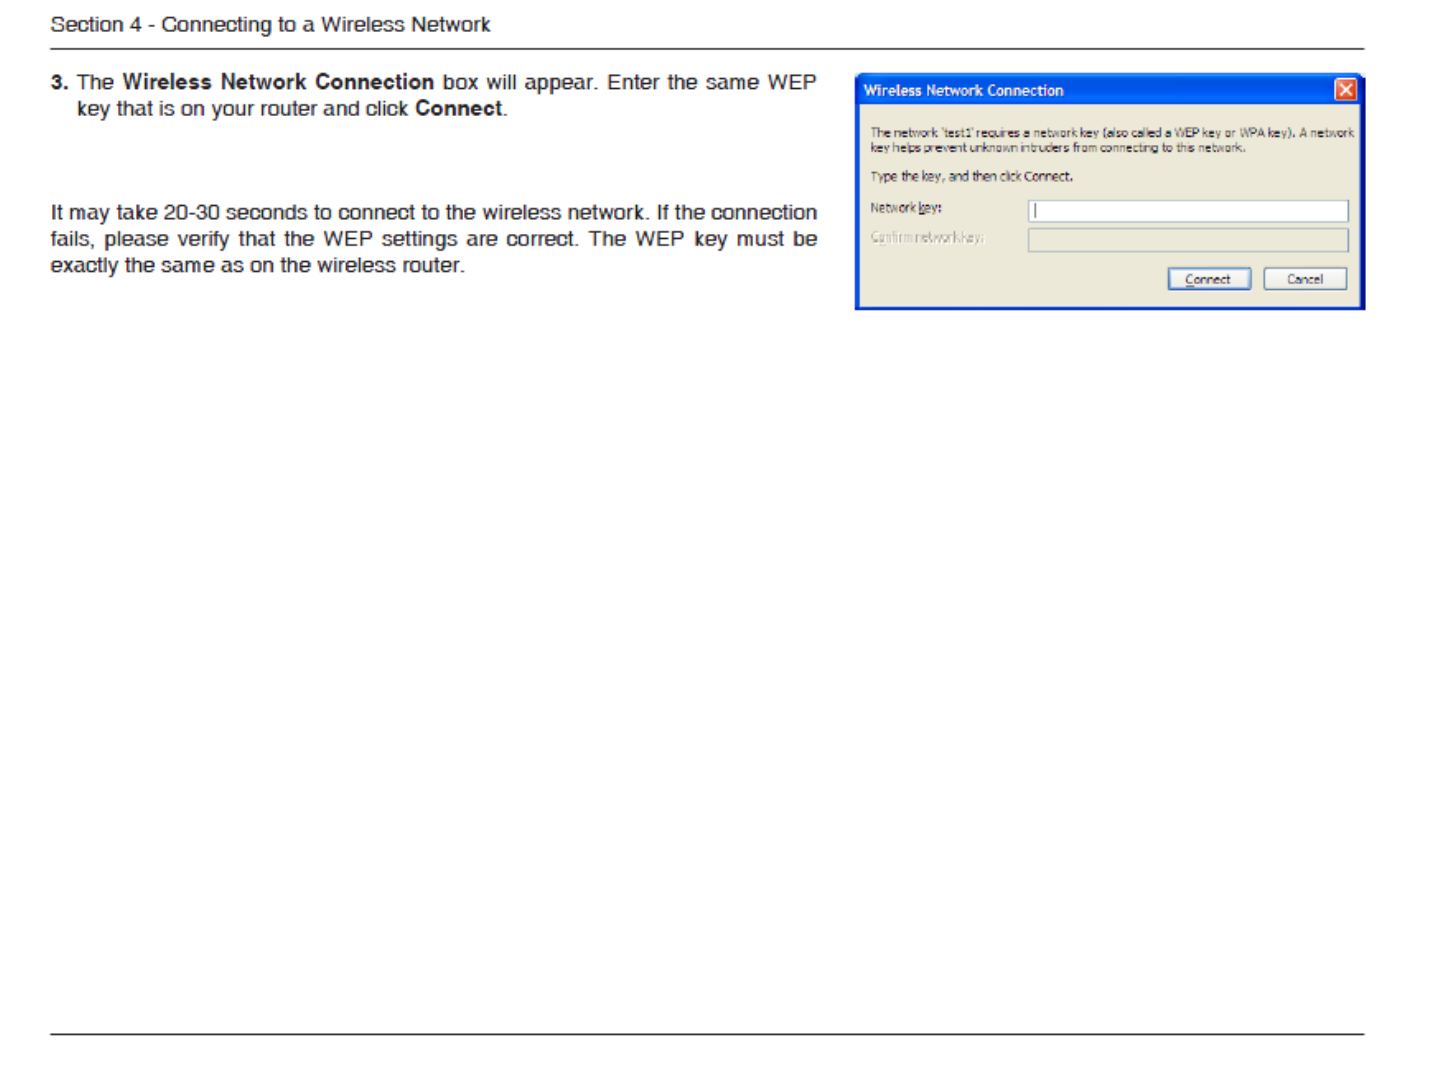1440x1080 pixels.
Task: Click the grayed Confirm network key field
Action: tap(1188, 240)
